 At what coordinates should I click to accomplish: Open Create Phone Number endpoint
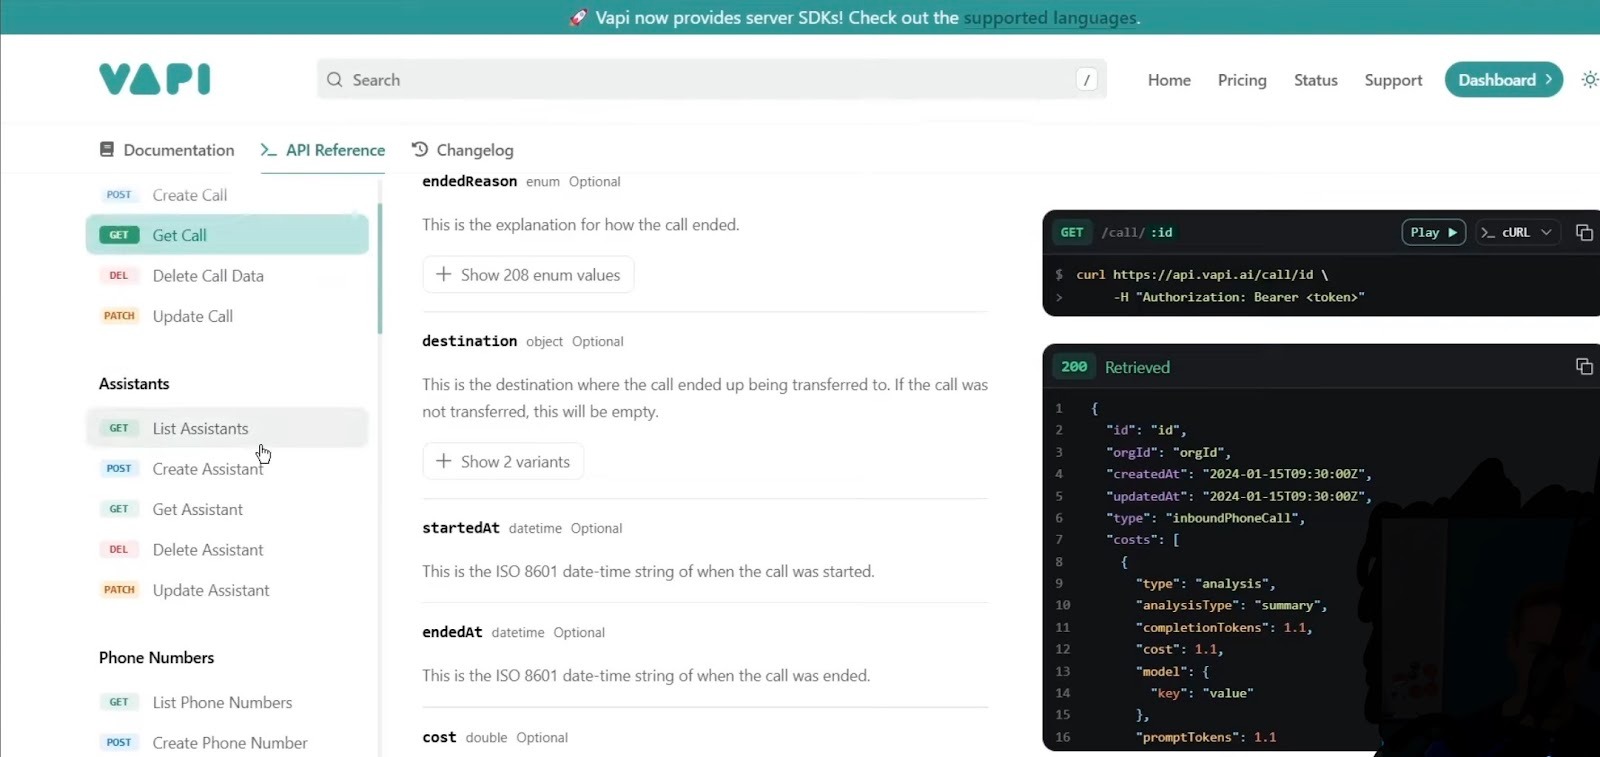227,743
